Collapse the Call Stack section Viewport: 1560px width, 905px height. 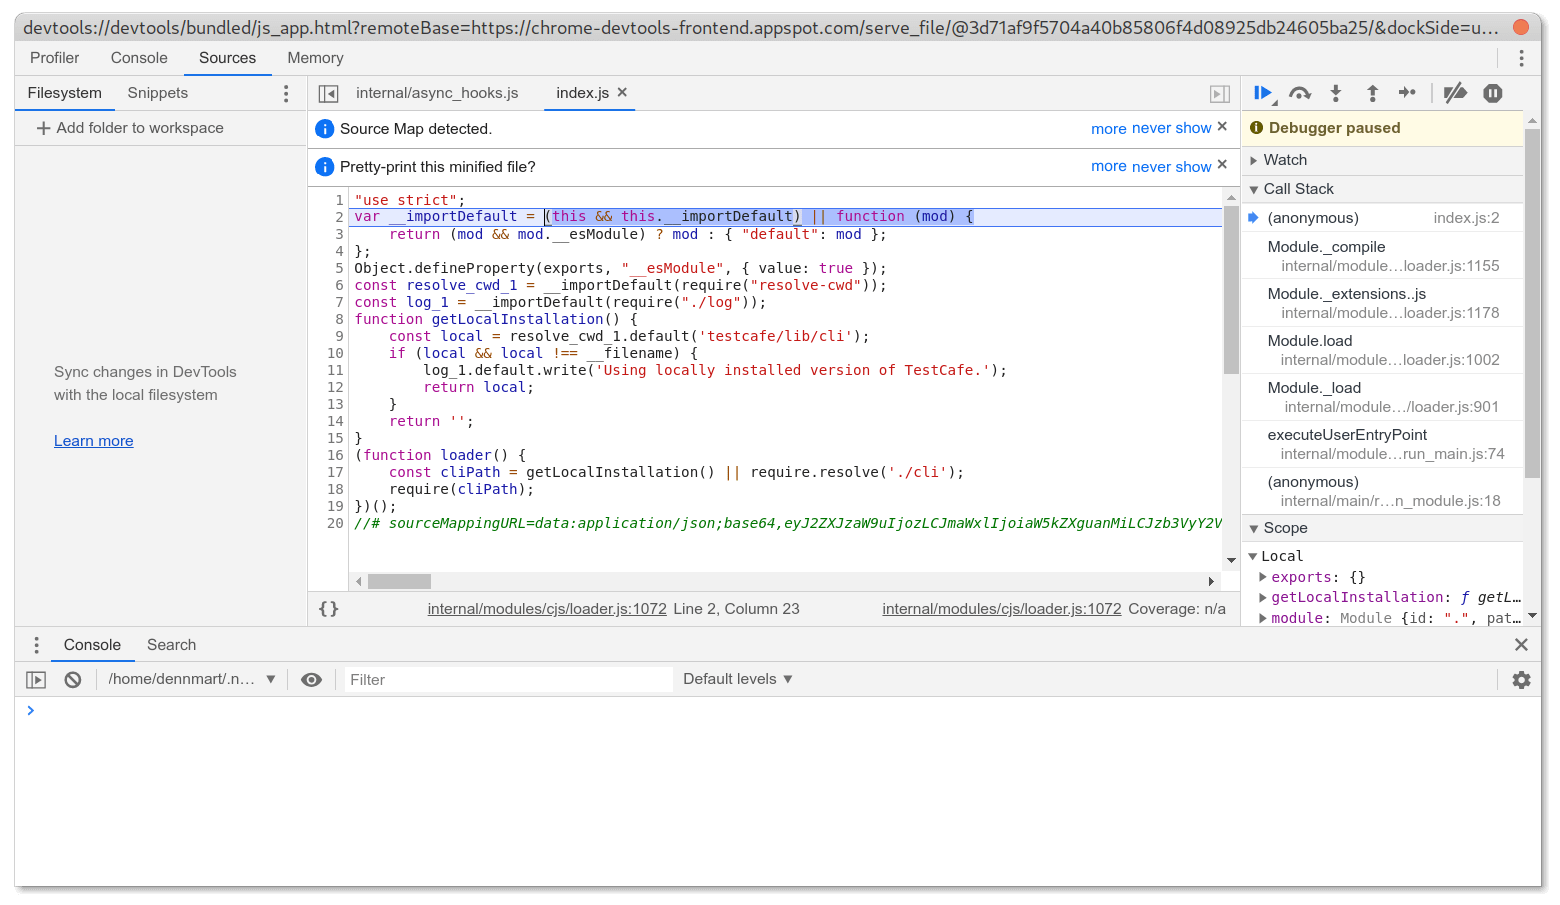1254,189
